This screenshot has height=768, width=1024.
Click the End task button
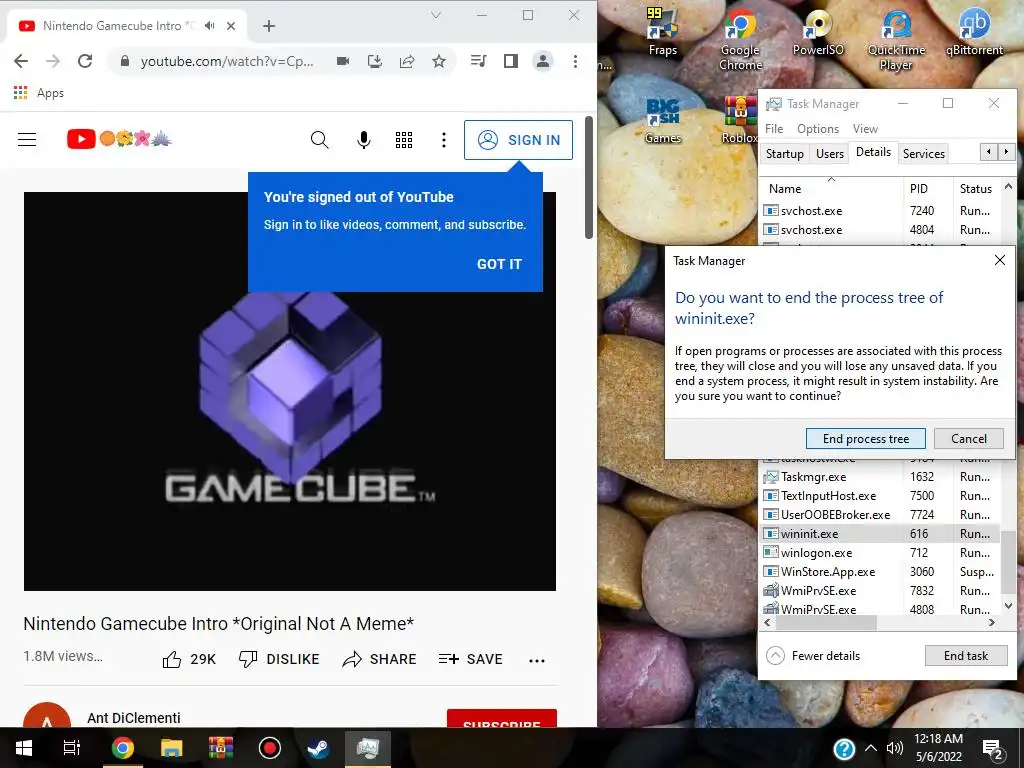pos(966,656)
